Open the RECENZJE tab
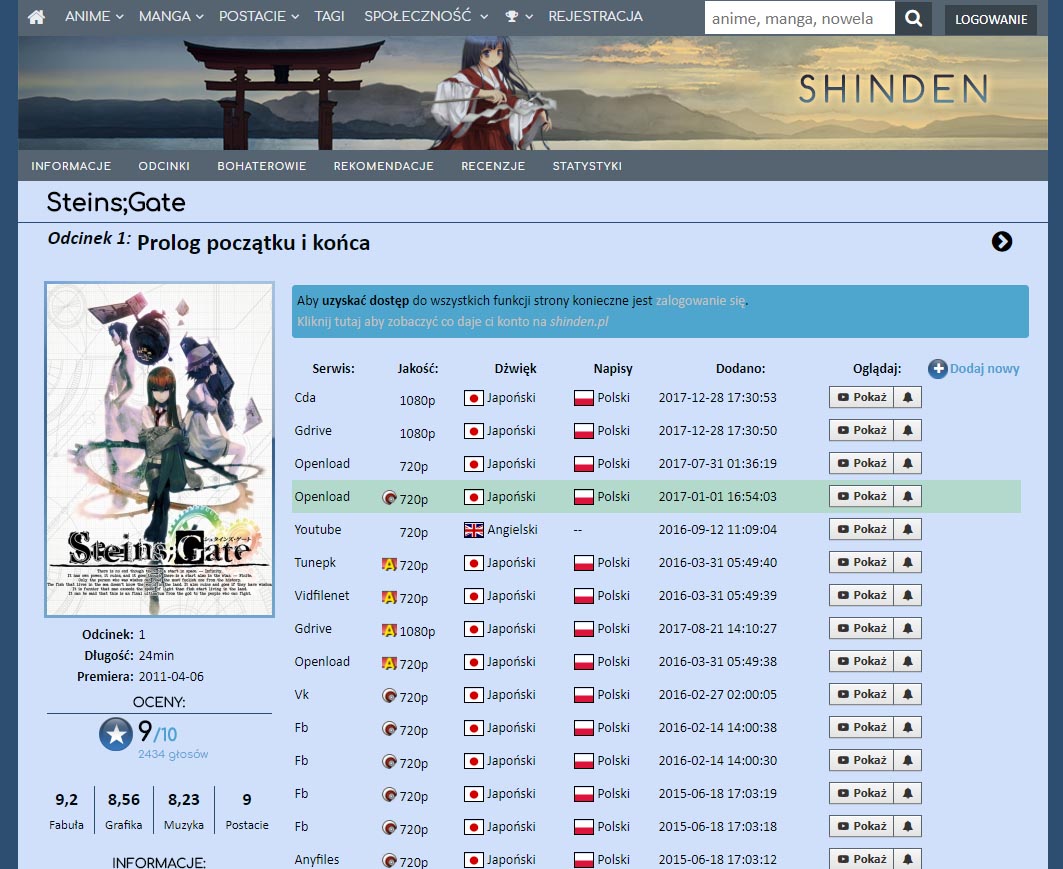This screenshot has width=1063, height=869. coord(493,166)
